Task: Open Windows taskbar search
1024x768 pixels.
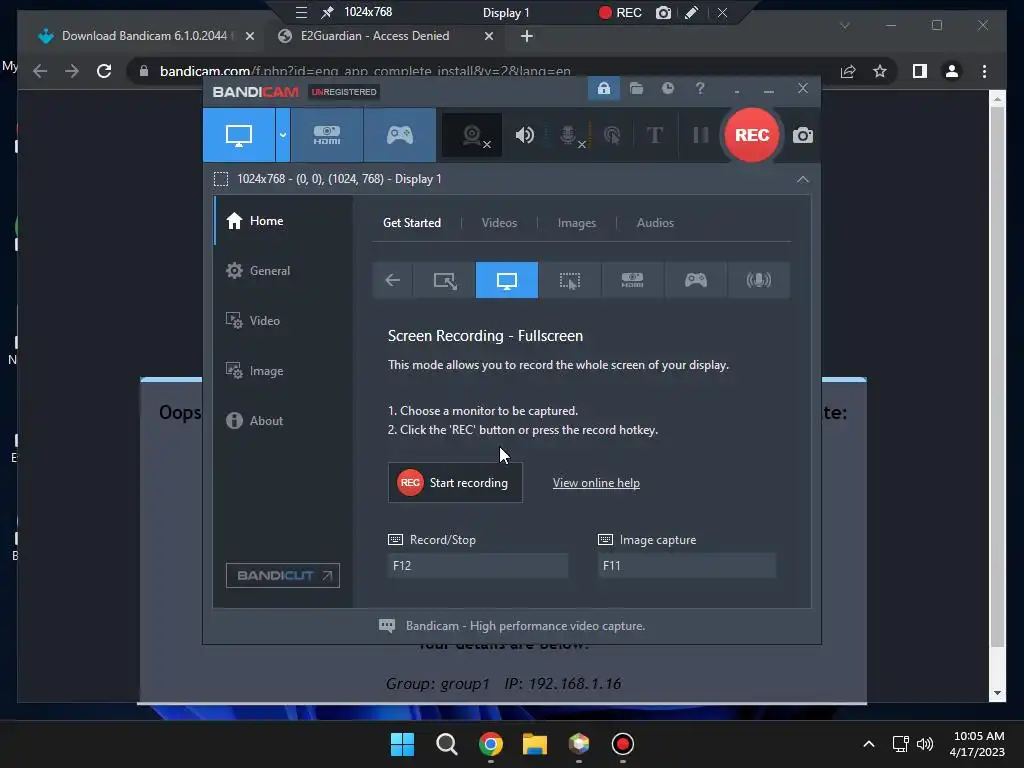Action: [447, 744]
